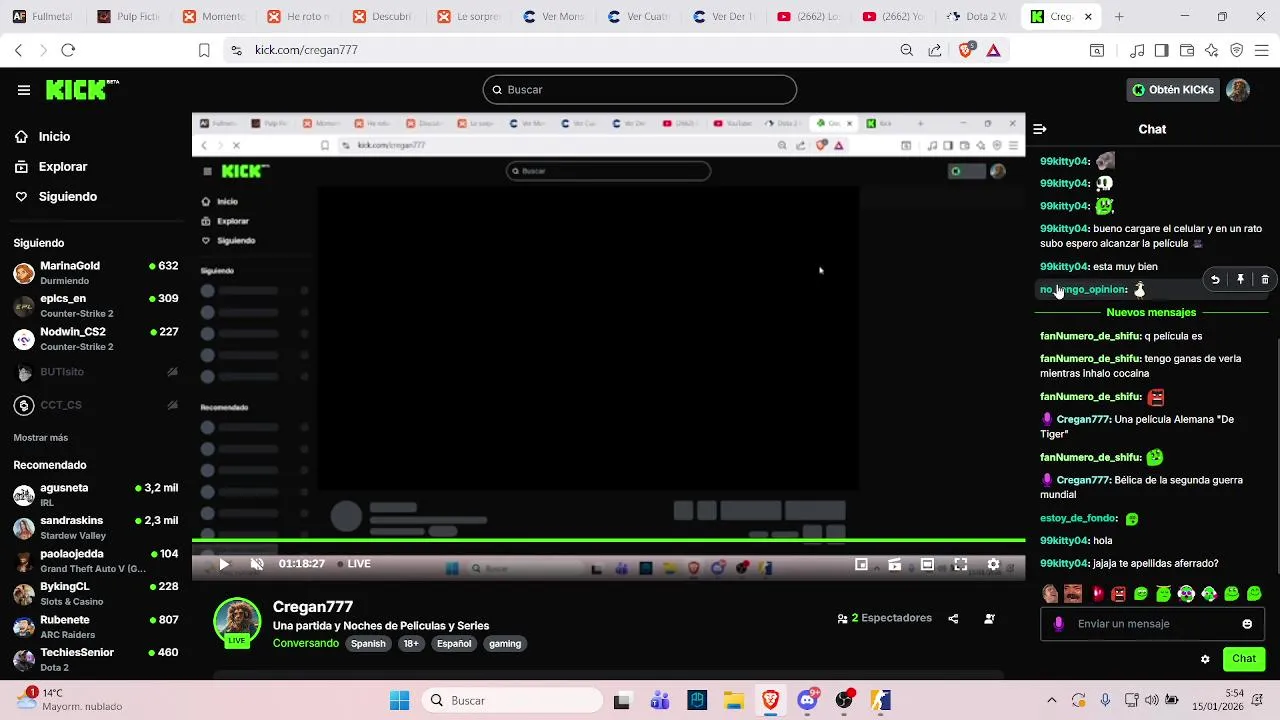This screenshot has width=1280, height=720.
Task: Open File Explorer from taskbar
Action: [x=734, y=701]
